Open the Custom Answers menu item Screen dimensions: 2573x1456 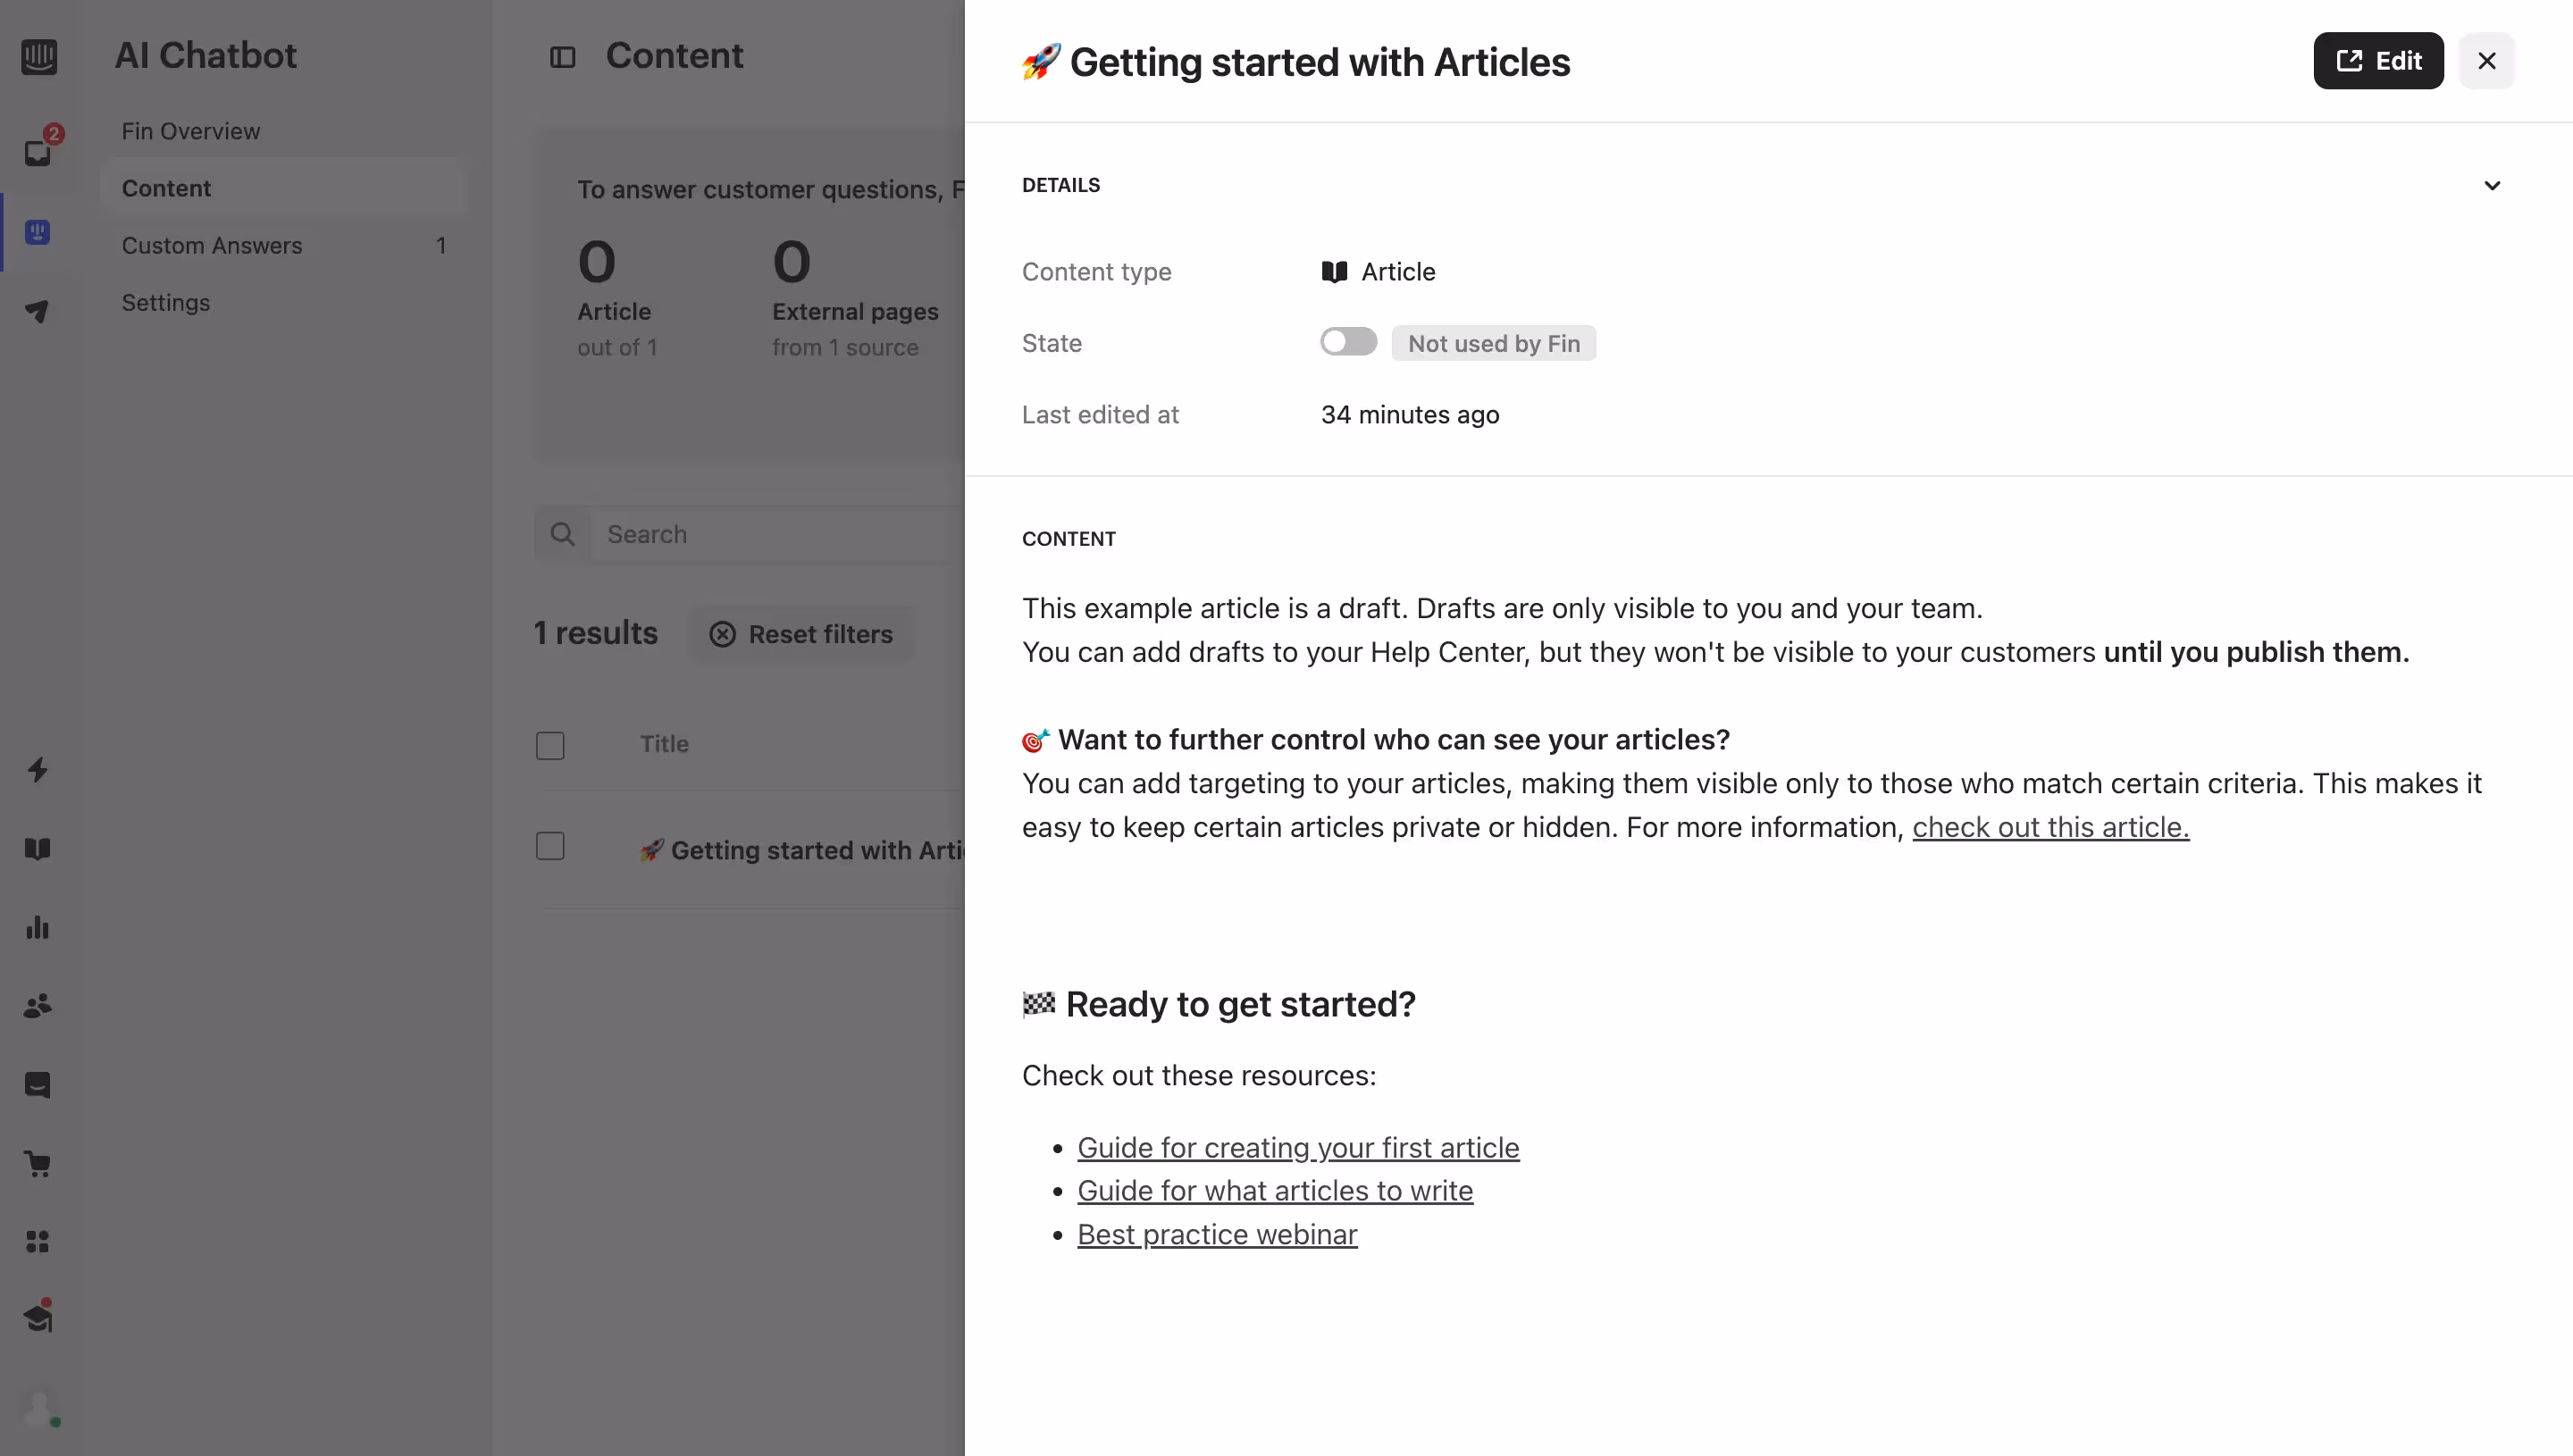211,245
